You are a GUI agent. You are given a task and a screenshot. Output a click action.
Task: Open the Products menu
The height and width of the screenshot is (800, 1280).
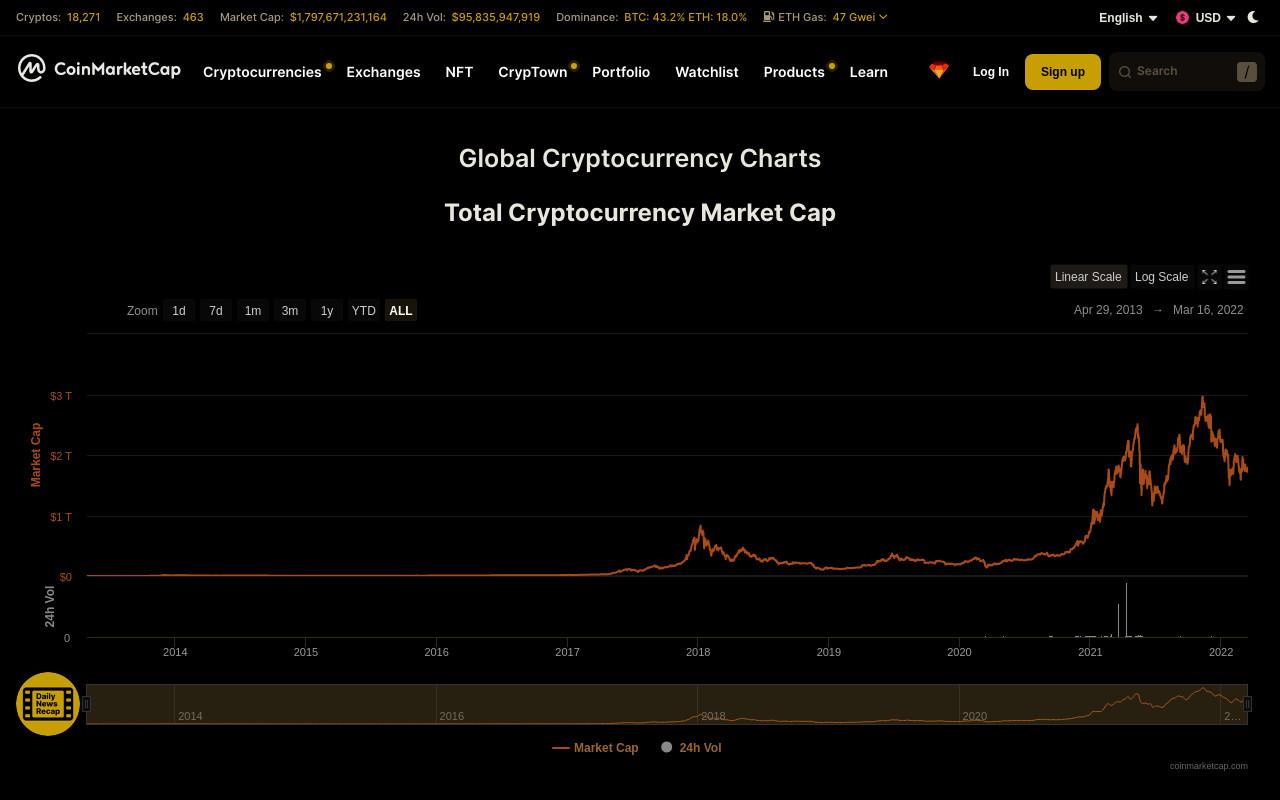[x=794, y=72]
